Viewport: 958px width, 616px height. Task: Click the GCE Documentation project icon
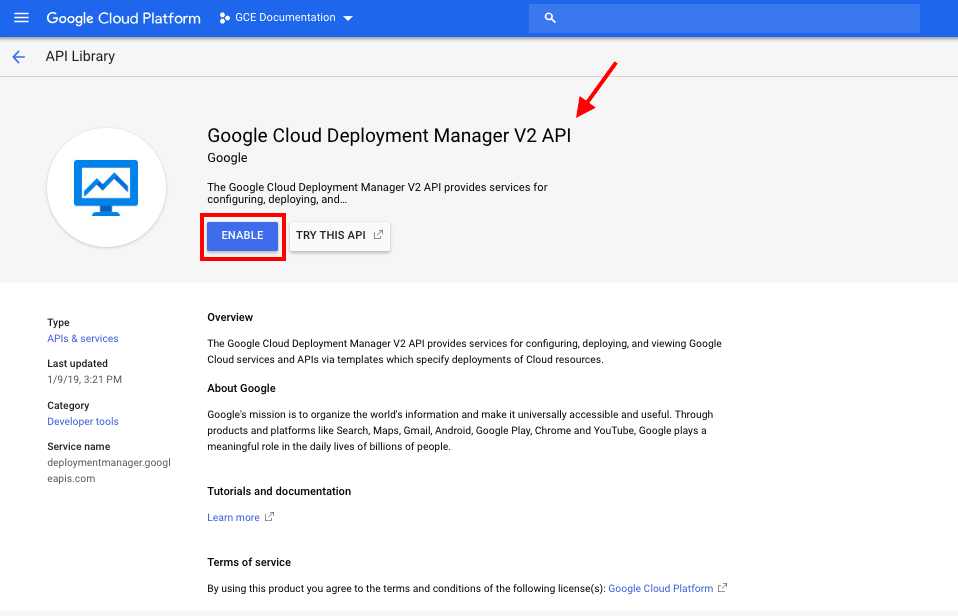click(224, 18)
